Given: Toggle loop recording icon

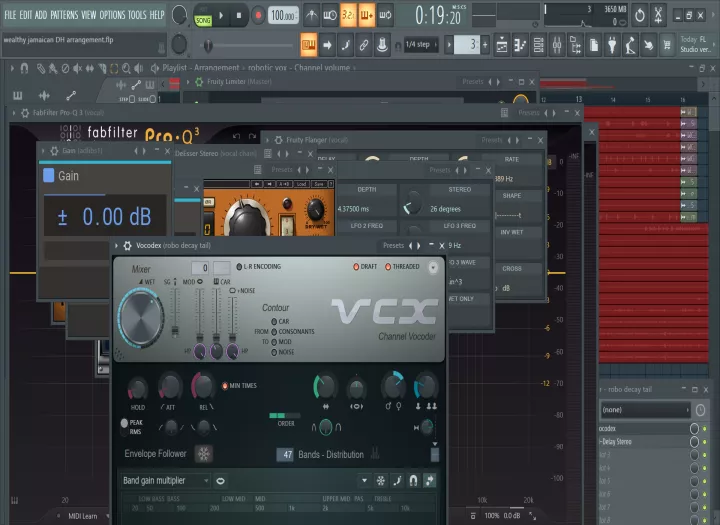Looking at the screenshot, I should point(385,15).
